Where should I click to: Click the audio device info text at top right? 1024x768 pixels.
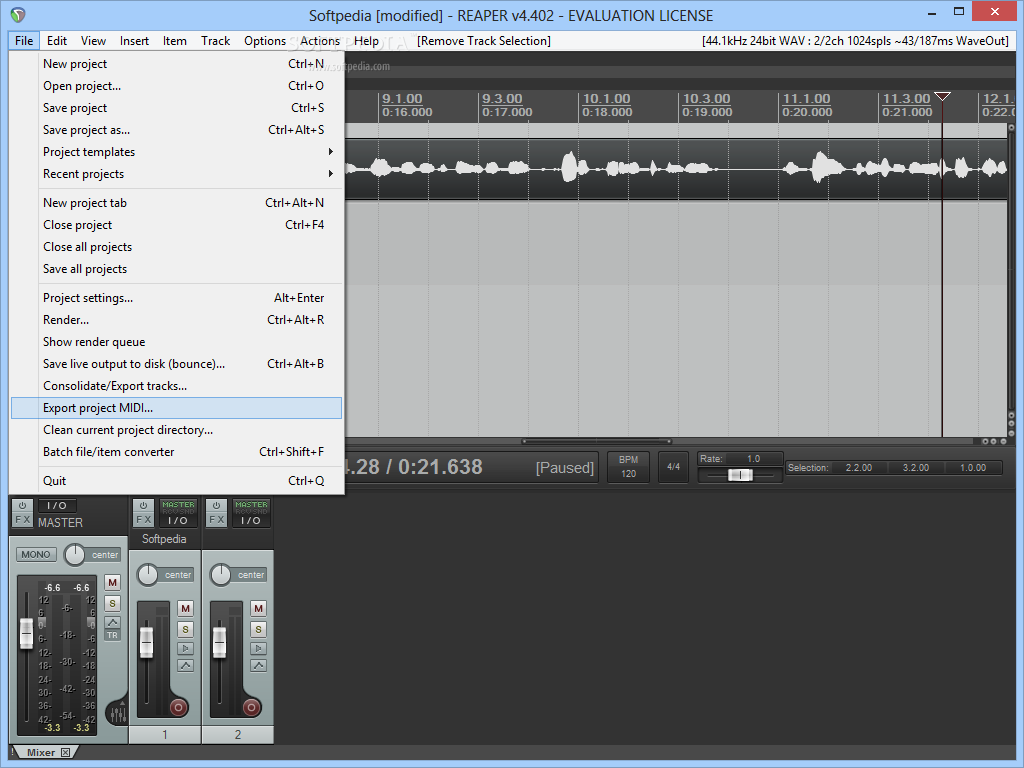click(856, 40)
